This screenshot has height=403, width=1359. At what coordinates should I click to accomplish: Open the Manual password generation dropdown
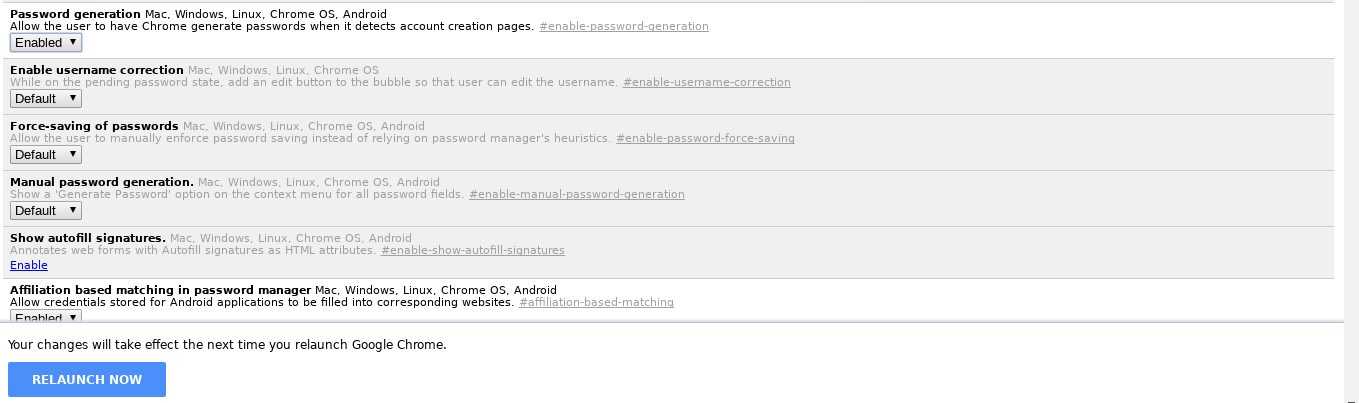pos(46,211)
